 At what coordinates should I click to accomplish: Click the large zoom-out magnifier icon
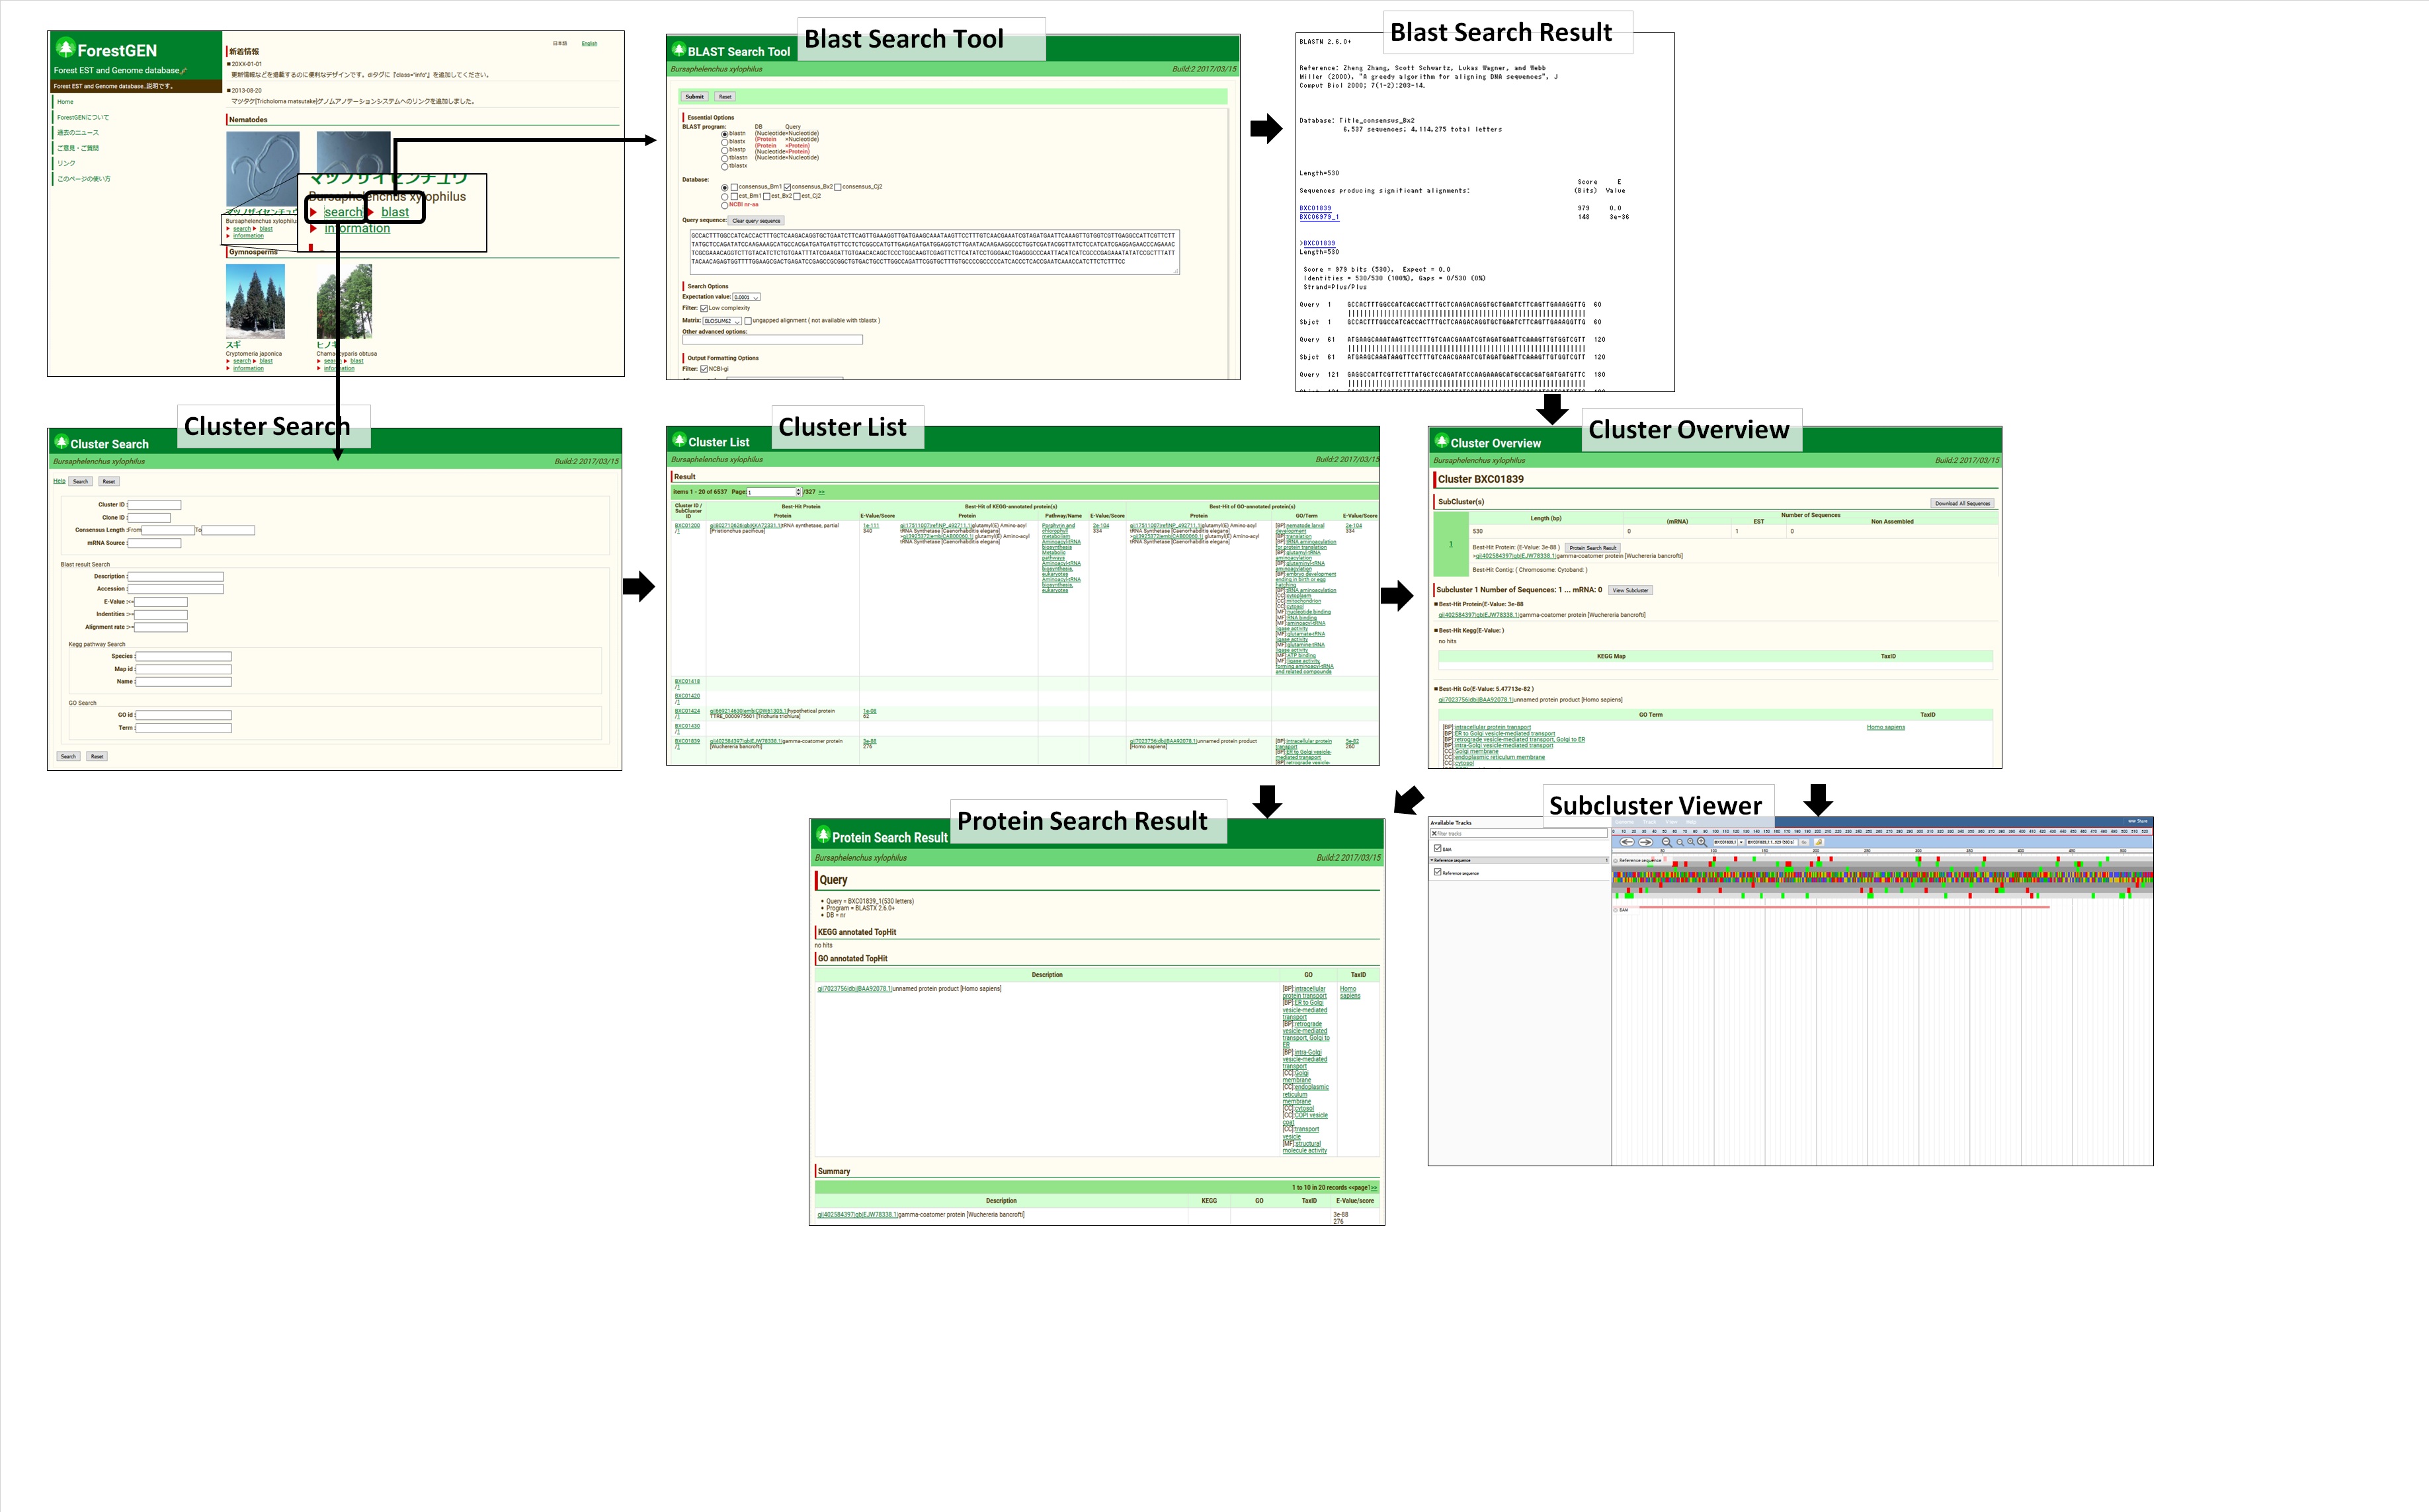(1667, 842)
